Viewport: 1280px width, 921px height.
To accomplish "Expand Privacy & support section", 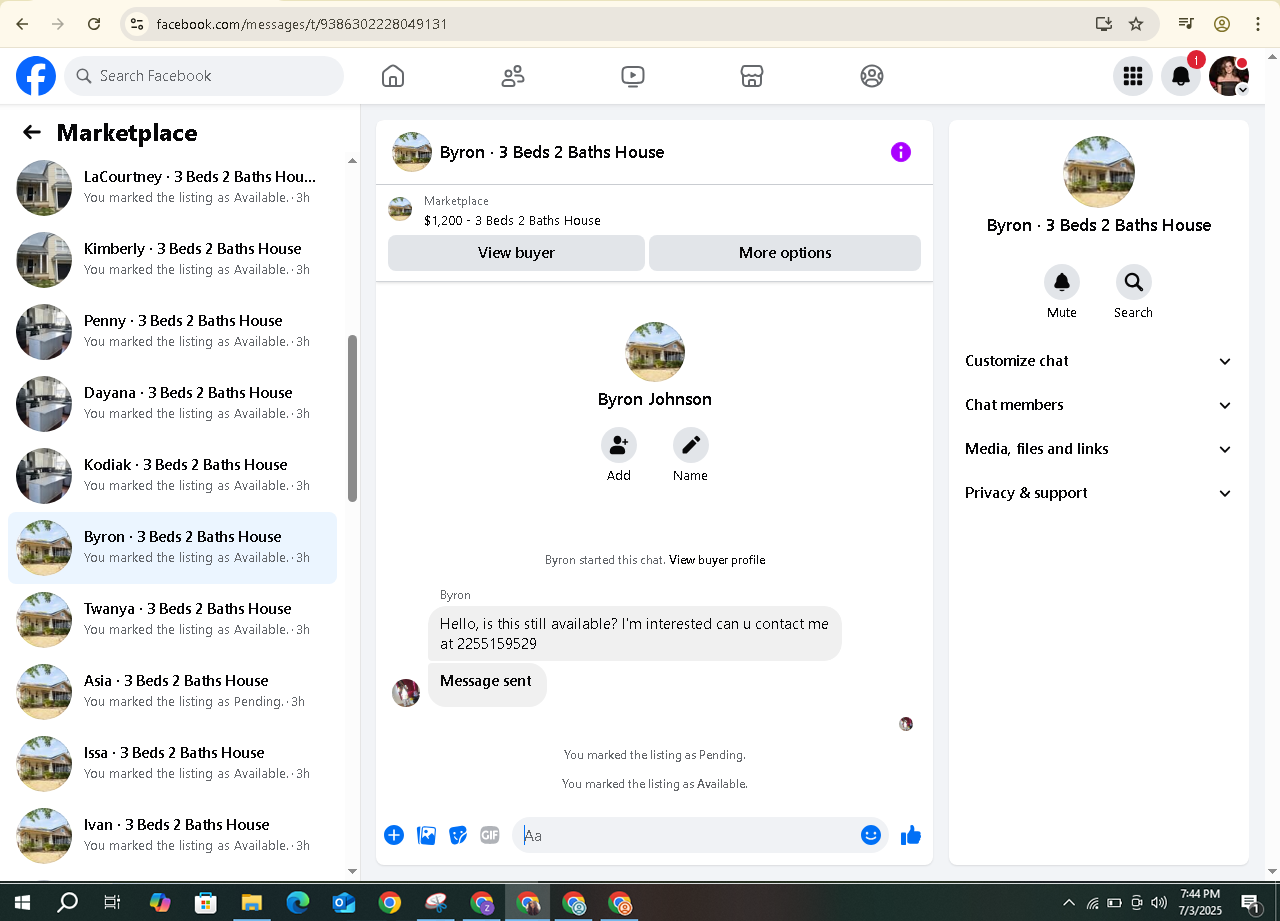I will (x=1098, y=493).
